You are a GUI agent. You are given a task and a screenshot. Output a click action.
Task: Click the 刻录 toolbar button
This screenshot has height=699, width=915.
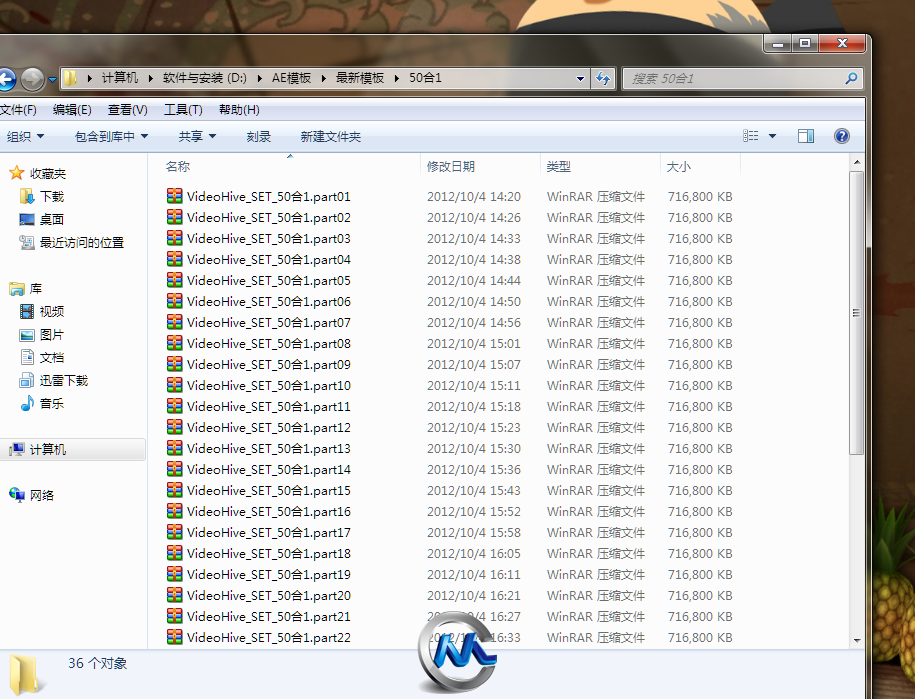pyautogui.click(x=259, y=137)
